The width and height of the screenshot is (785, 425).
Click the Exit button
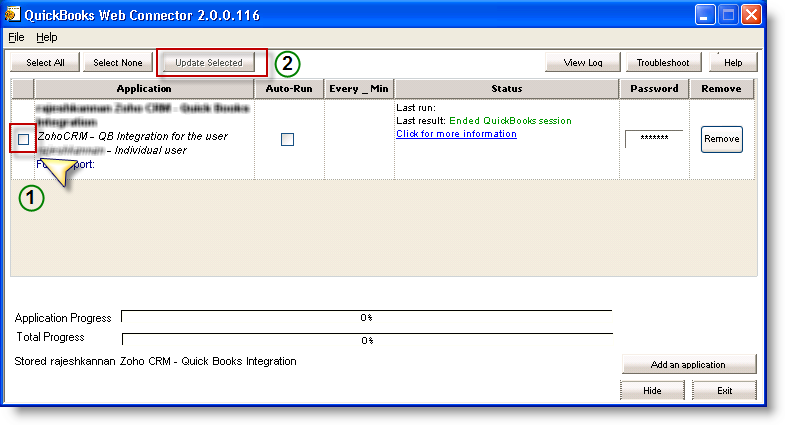point(724,390)
